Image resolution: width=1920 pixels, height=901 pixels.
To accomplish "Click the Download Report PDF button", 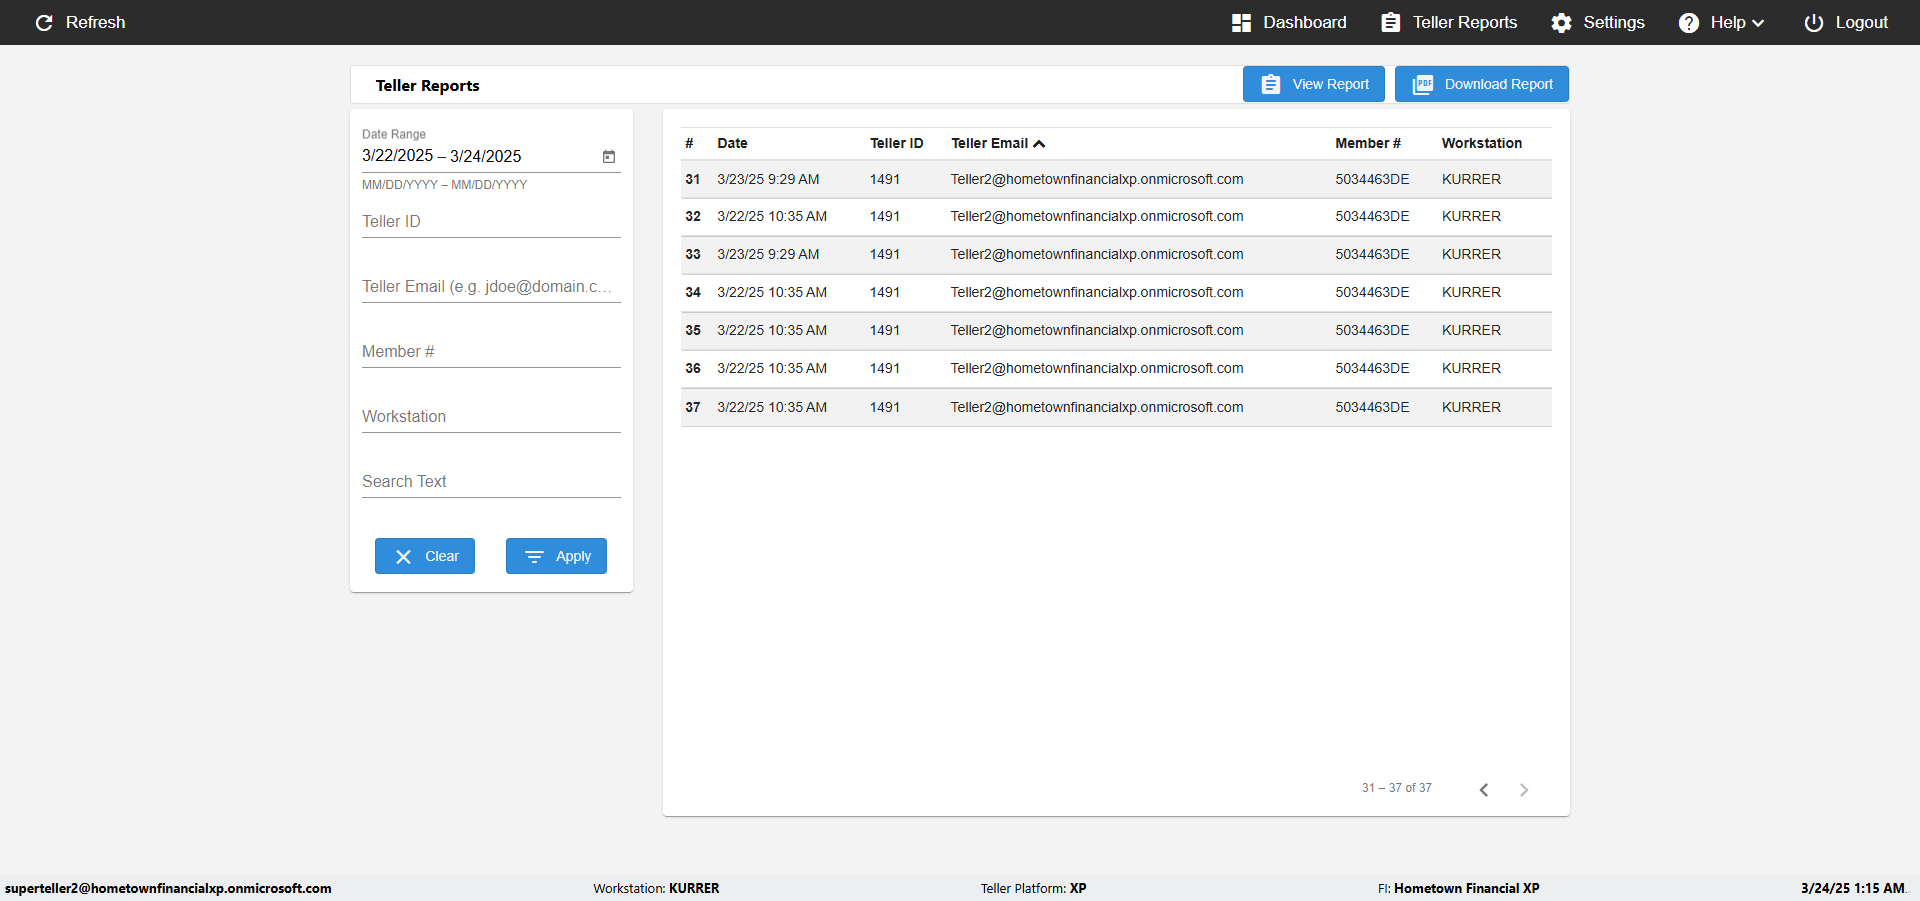I will coord(1482,84).
